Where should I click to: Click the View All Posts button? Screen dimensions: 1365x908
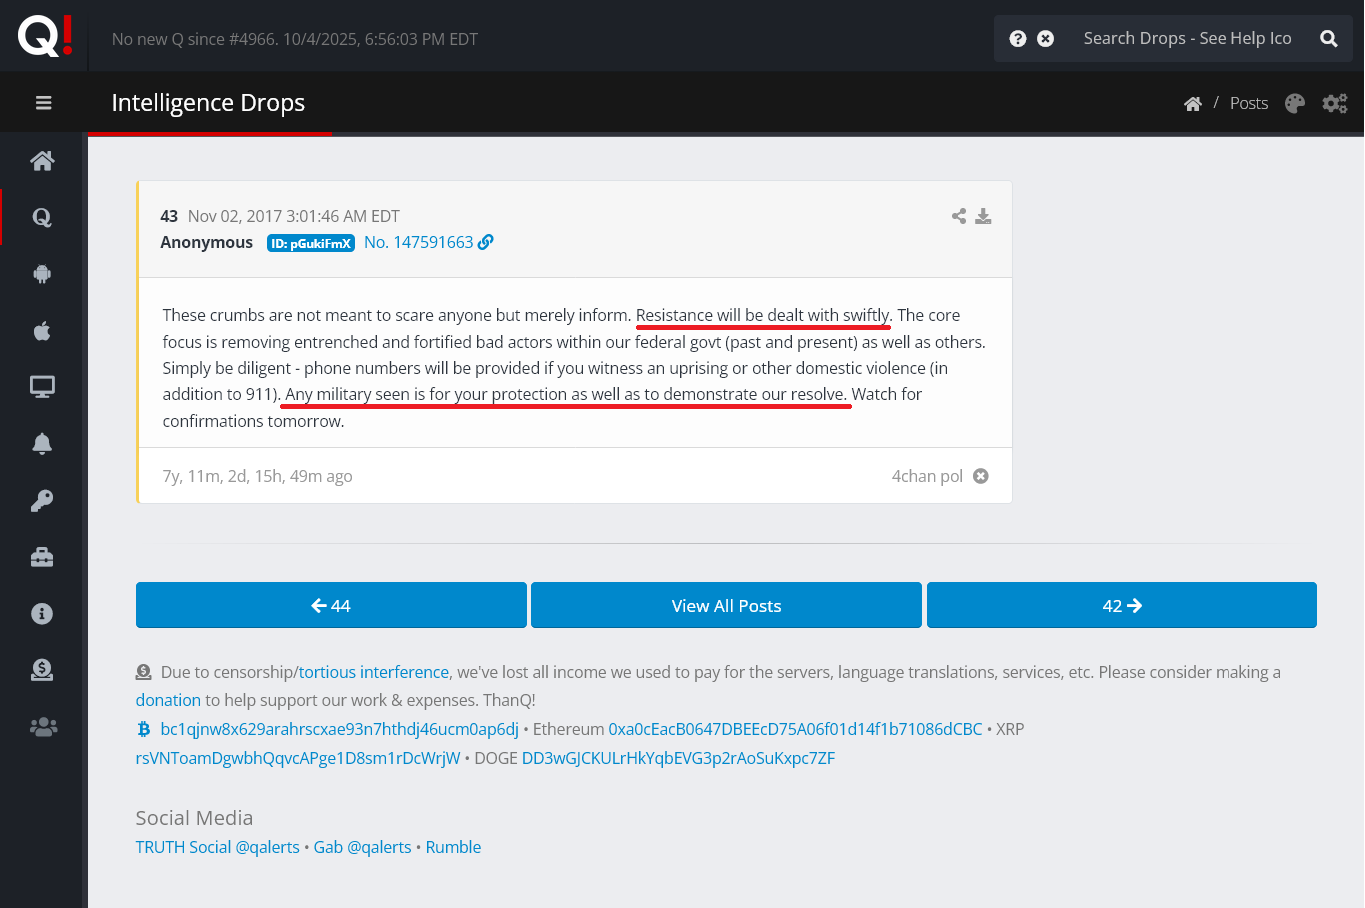726,606
